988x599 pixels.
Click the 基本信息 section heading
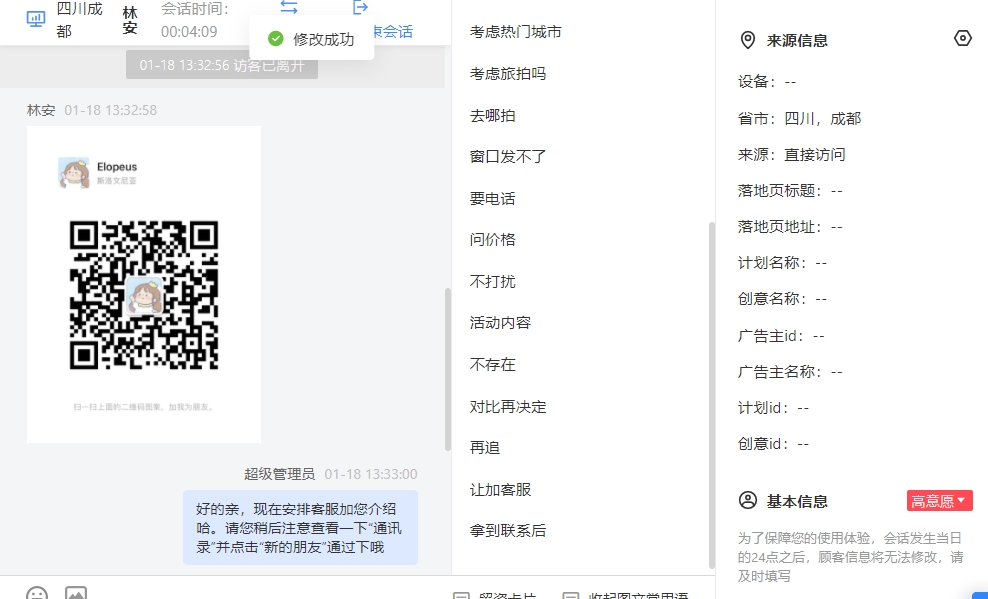pyautogui.click(x=797, y=501)
